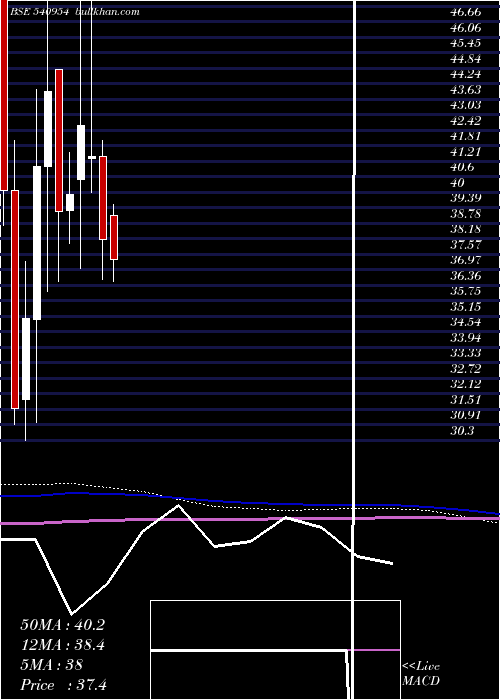The image size is (500, 700).
Task: Click the 42.42 price axis label
Action: coord(466,121)
